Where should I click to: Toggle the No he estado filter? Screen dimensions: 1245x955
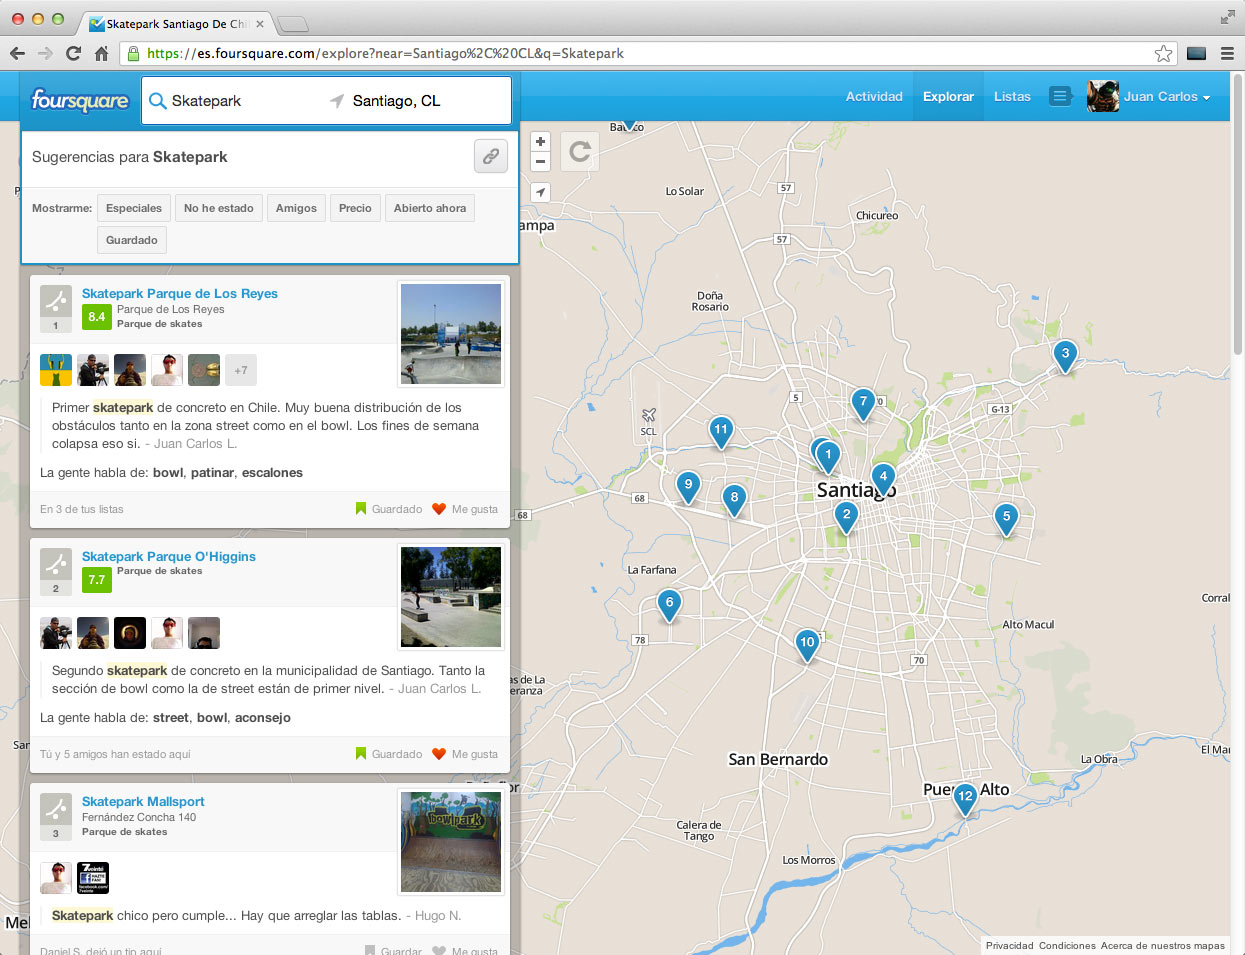(x=219, y=208)
